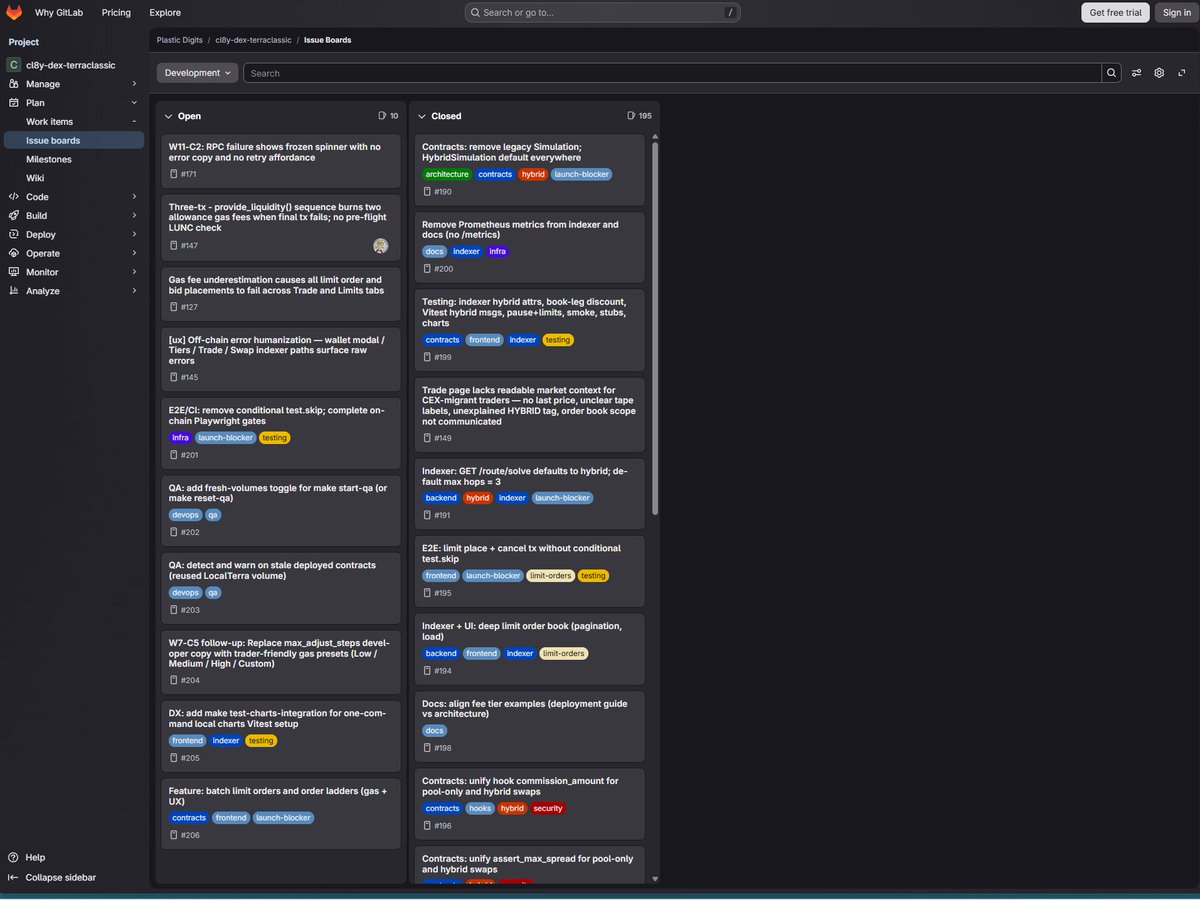Click the Build rocket icon
Image resolution: width=1200 pixels, height=900 pixels.
coord(13,215)
